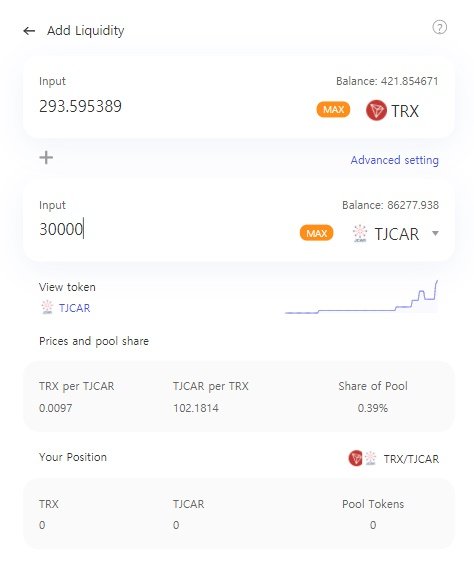Viewport: 474px width, 565px height.
Task: Click the plus icon between inputs
Action: [46, 157]
